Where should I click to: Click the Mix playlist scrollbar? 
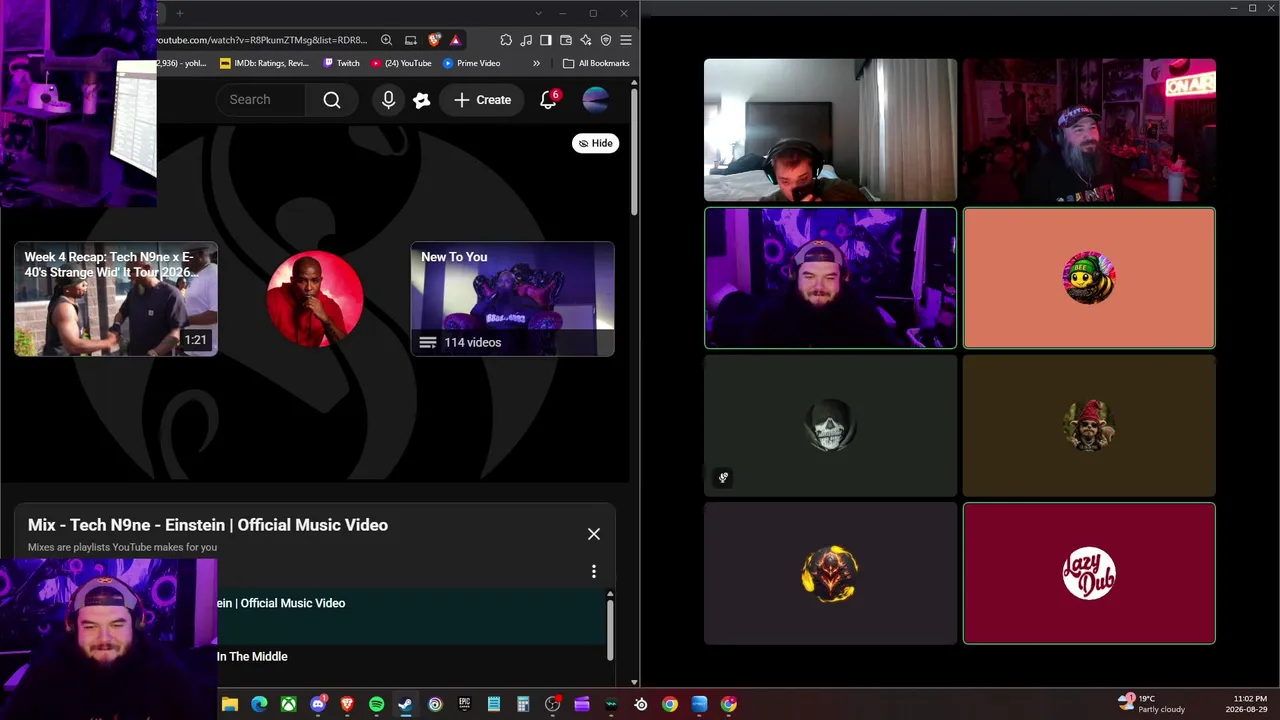pos(610,629)
